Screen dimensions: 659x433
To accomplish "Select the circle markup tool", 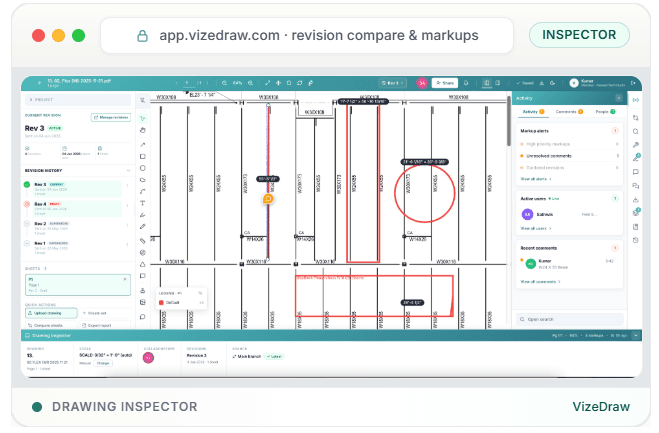I will [x=142, y=168].
